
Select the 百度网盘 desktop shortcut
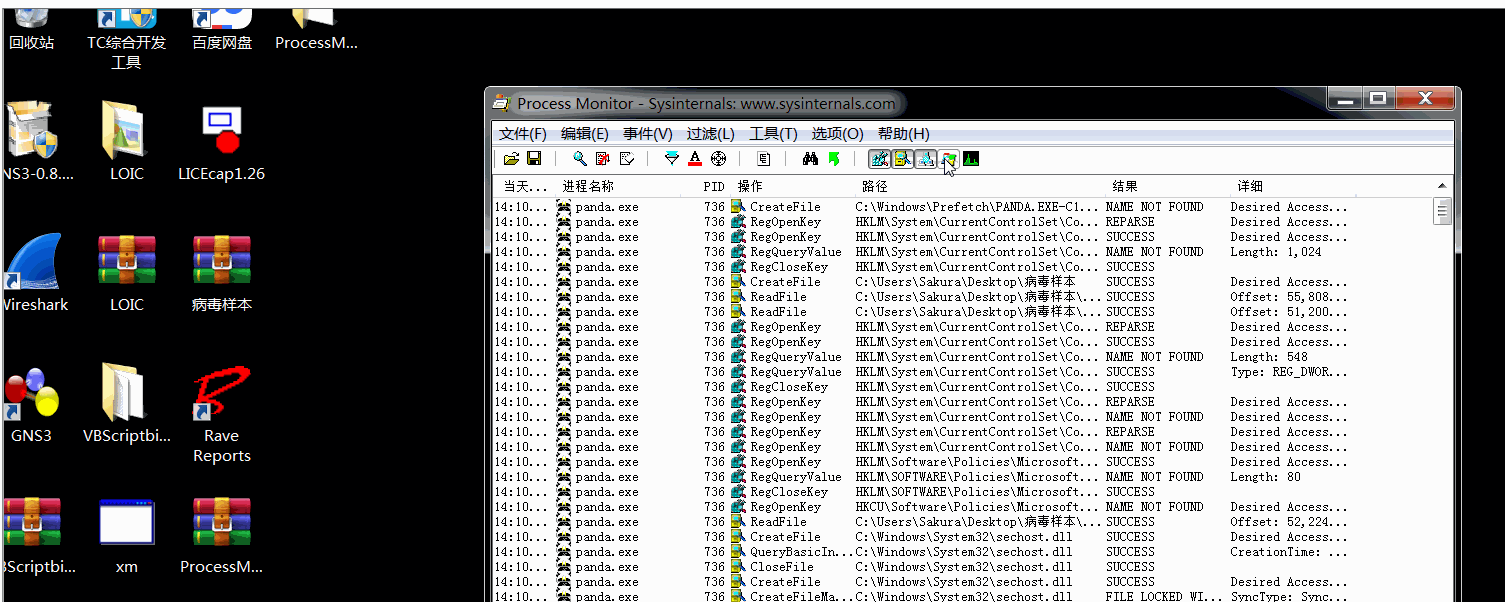coord(222,28)
